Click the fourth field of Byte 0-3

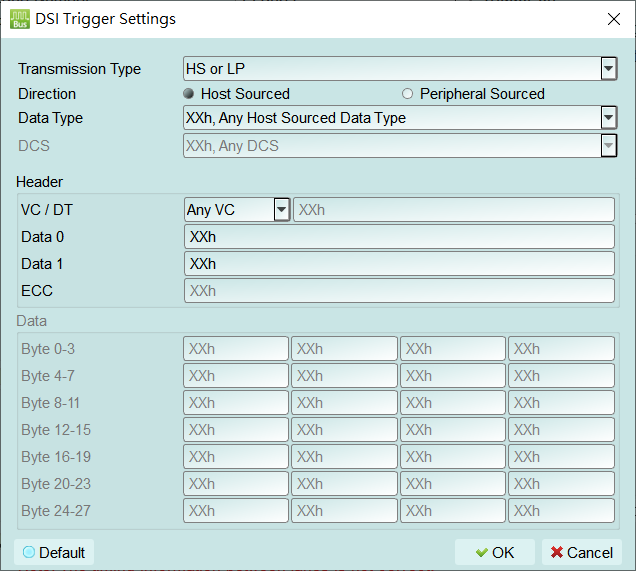(561, 349)
